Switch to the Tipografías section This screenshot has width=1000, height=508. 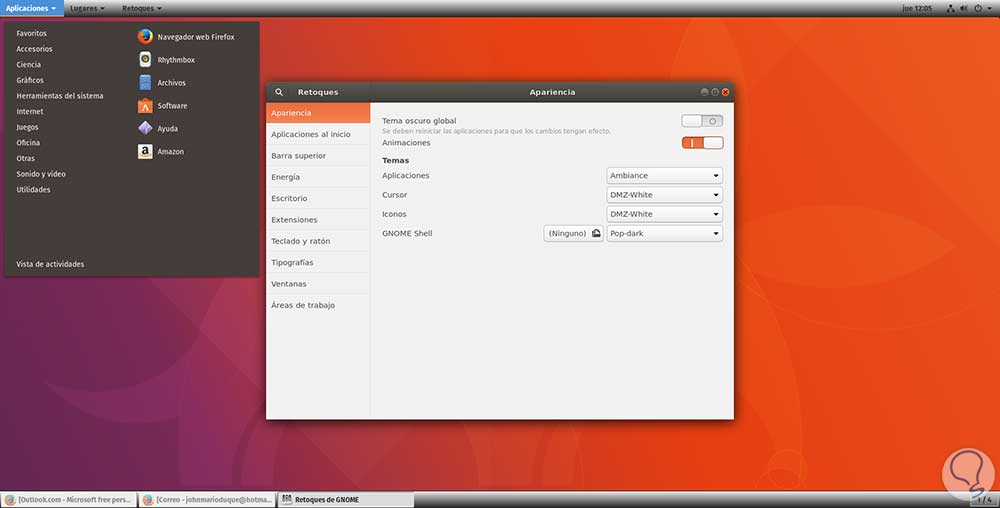coord(318,263)
